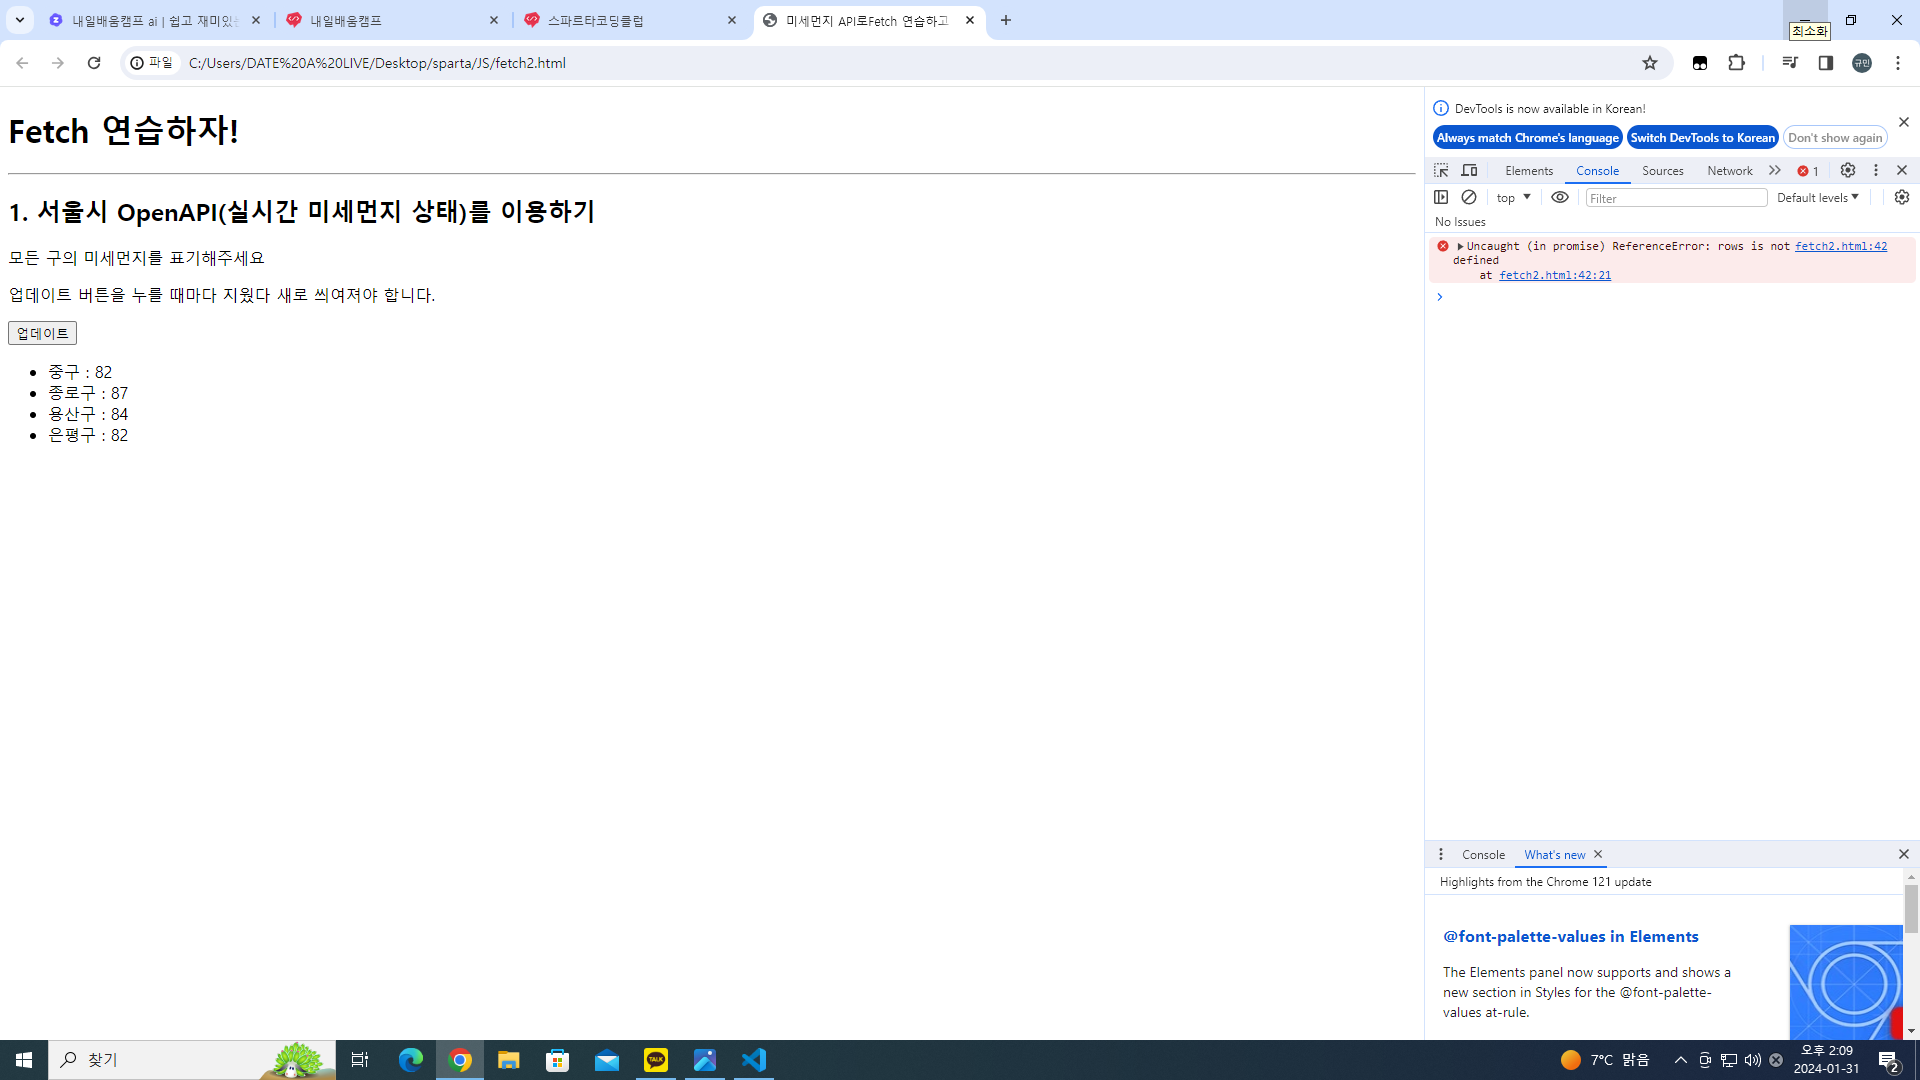Click the What's new thumbnail image
1920x1080 pixels.
(x=1846, y=982)
